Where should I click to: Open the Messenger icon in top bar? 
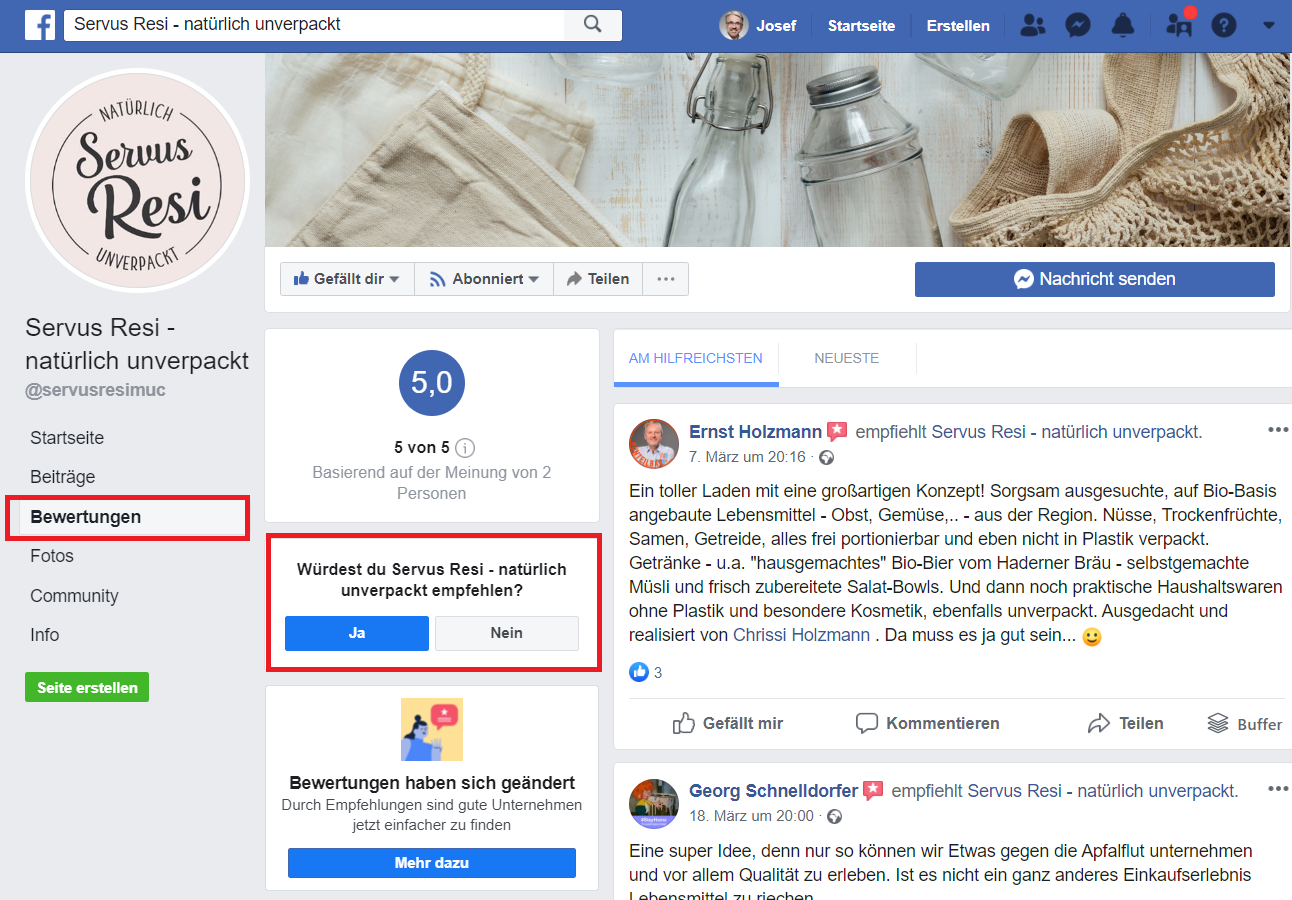1078,26
